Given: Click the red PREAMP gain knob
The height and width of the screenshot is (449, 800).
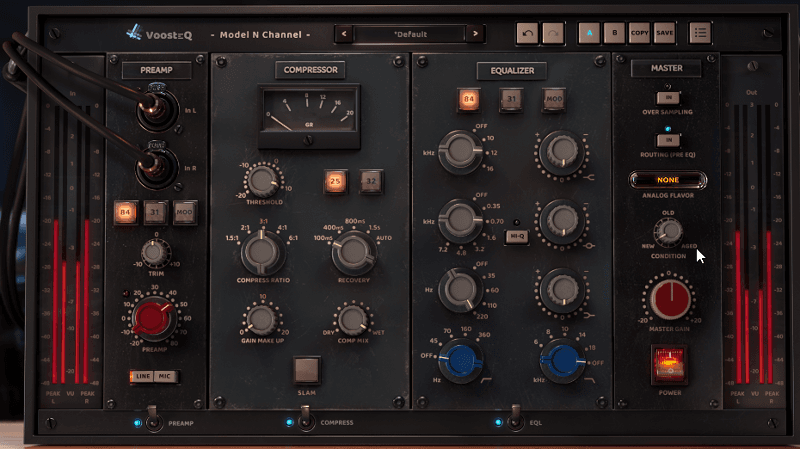Looking at the screenshot, I should (x=152, y=318).
